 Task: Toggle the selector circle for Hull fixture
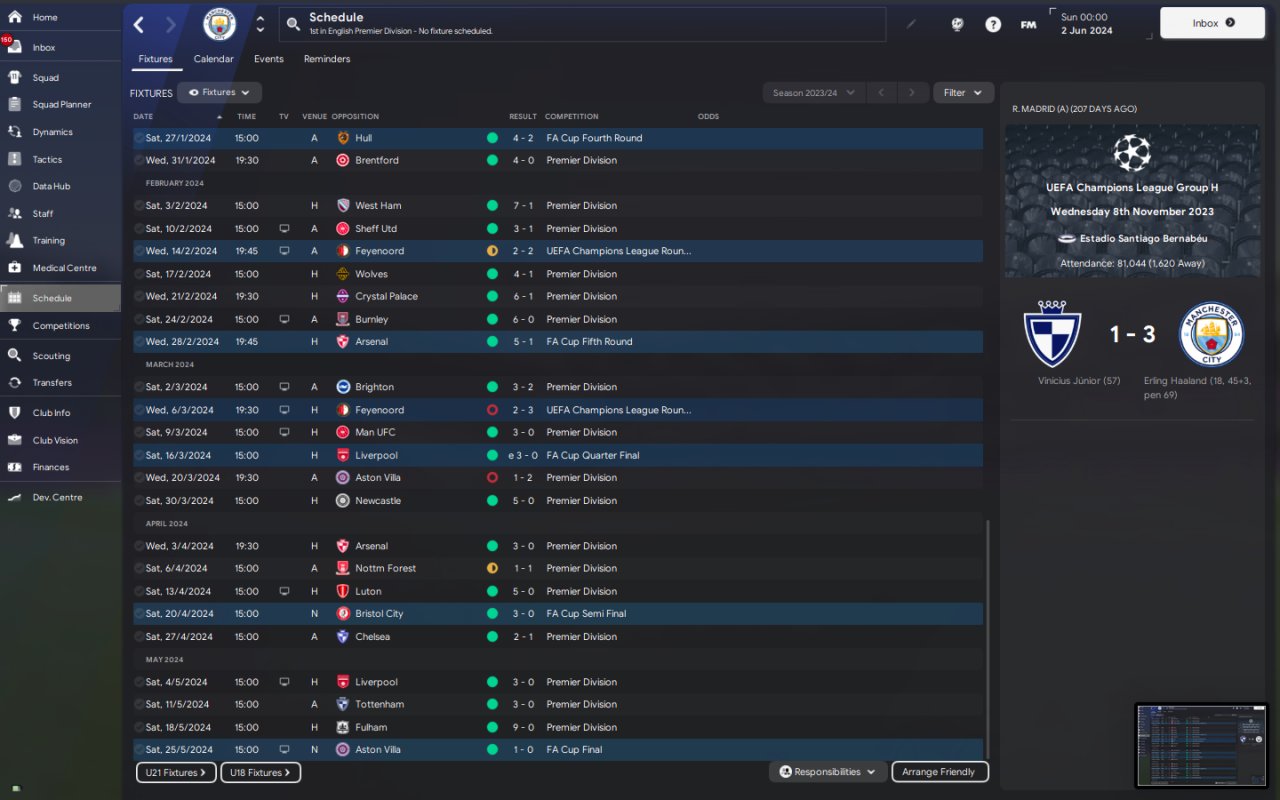click(x=139, y=138)
